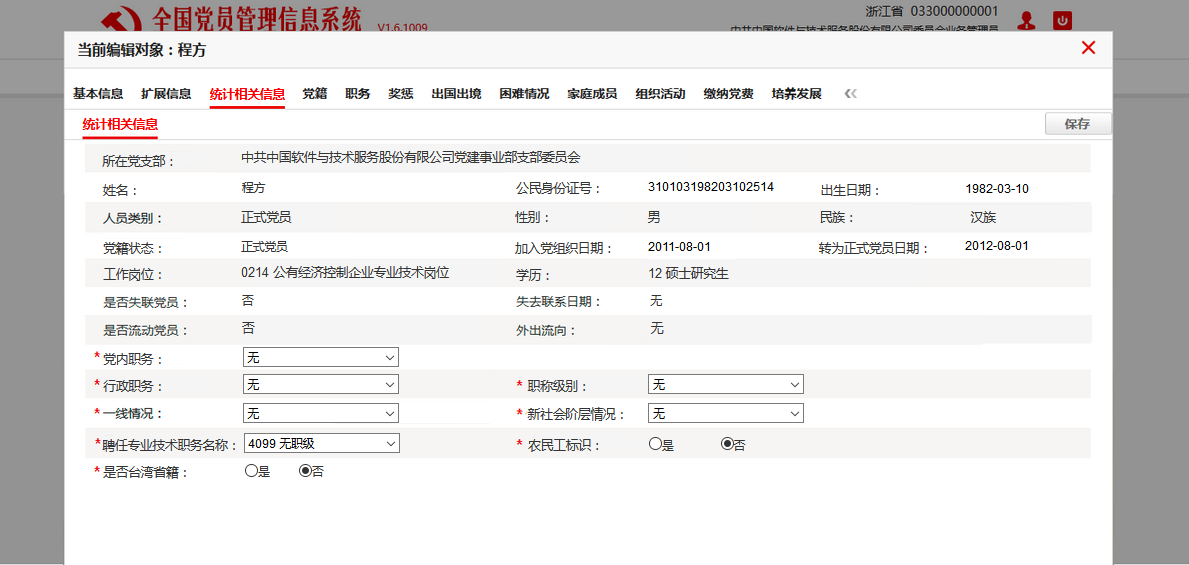Click the 统计相关信息 sub-section label
The height and width of the screenshot is (565, 1189).
click(x=120, y=124)
